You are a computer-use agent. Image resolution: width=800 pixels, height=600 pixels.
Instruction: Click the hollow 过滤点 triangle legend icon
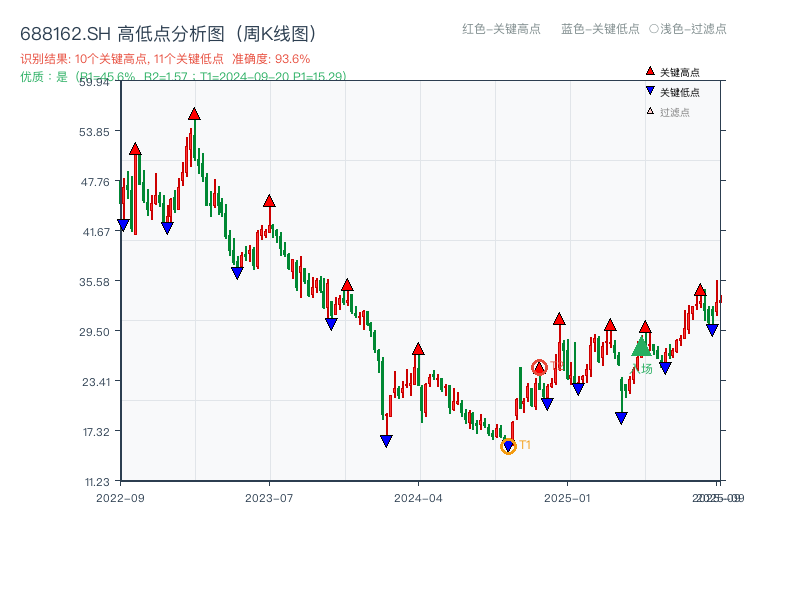(x=650, y=111)
